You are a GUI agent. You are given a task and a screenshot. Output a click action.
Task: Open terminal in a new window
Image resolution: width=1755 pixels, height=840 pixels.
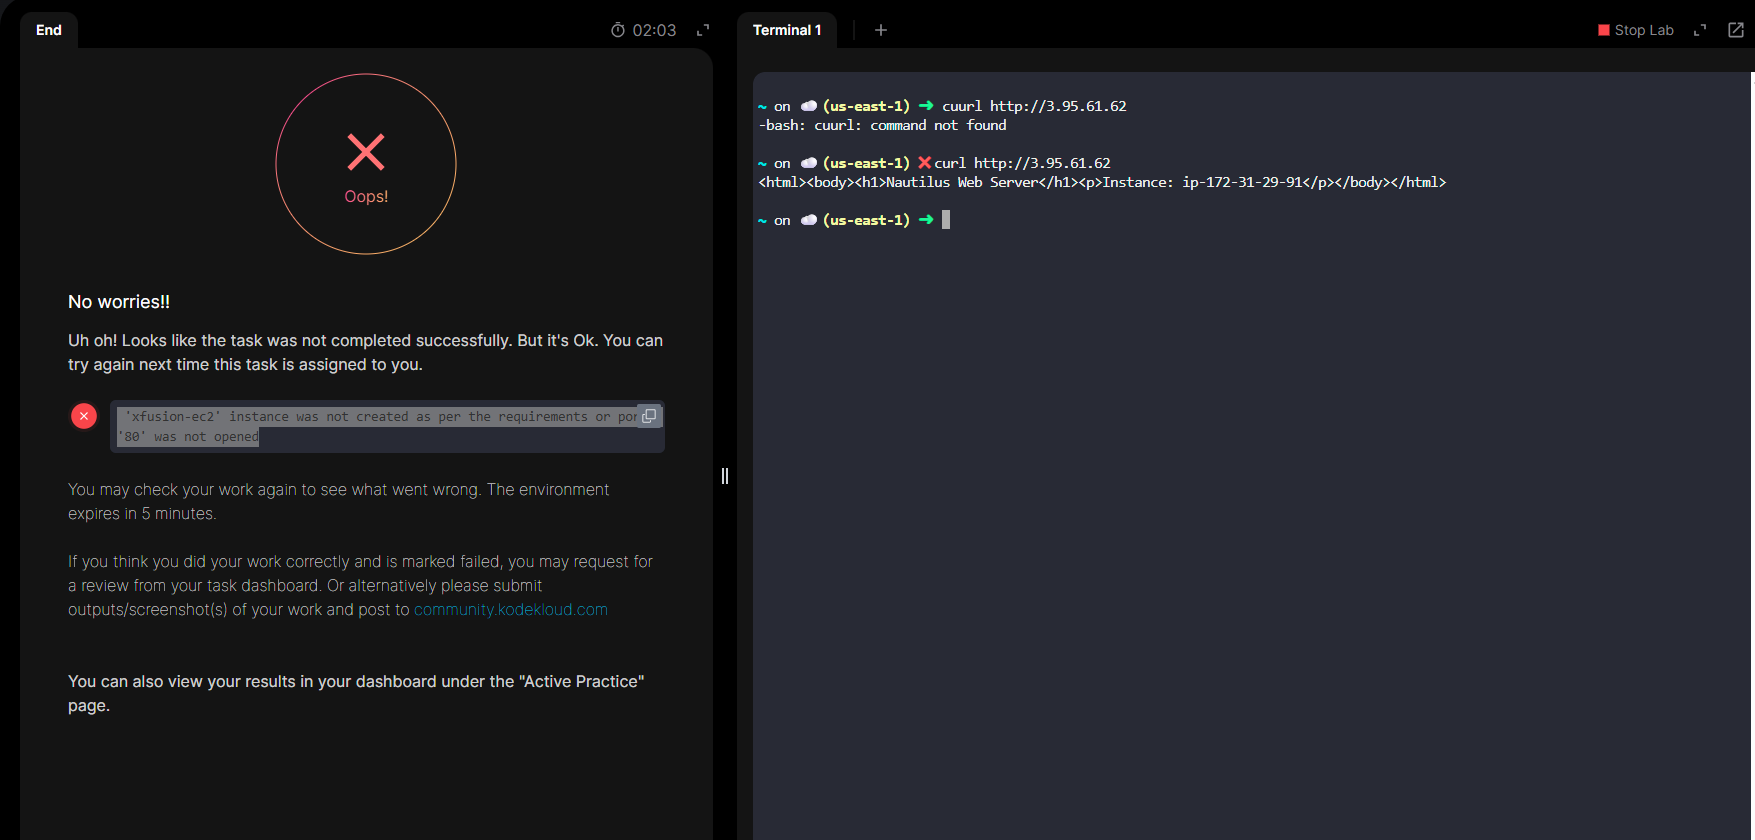(1736, 30)
